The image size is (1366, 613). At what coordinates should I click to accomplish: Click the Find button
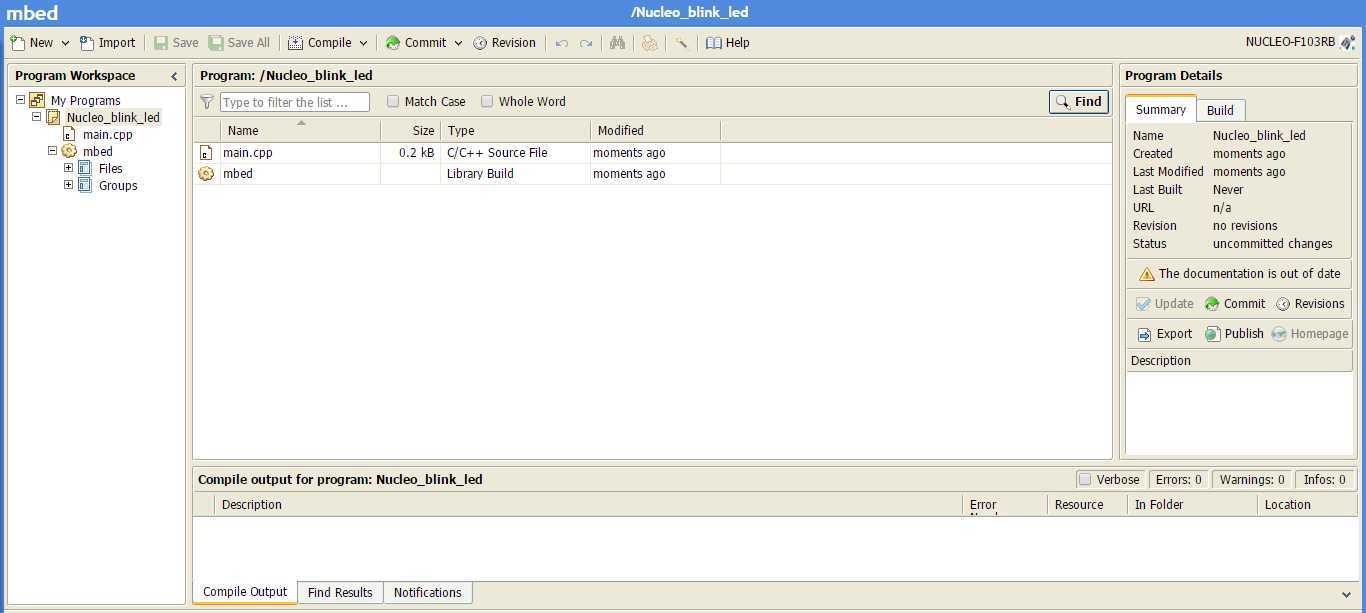pos(1079,102)
